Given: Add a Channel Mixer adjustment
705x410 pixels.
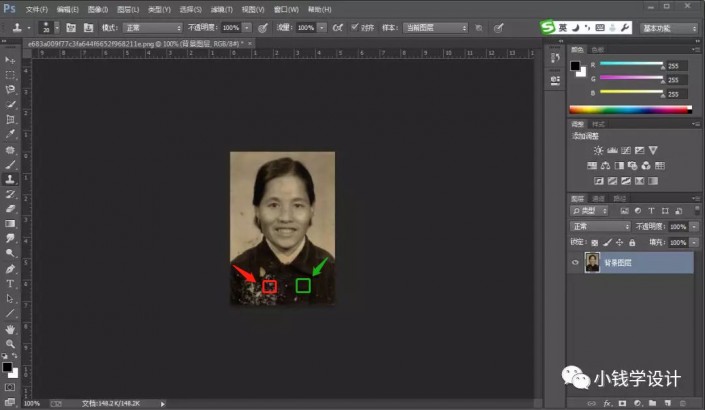Looking at the screenshot, I should click(x=646, y=166).
